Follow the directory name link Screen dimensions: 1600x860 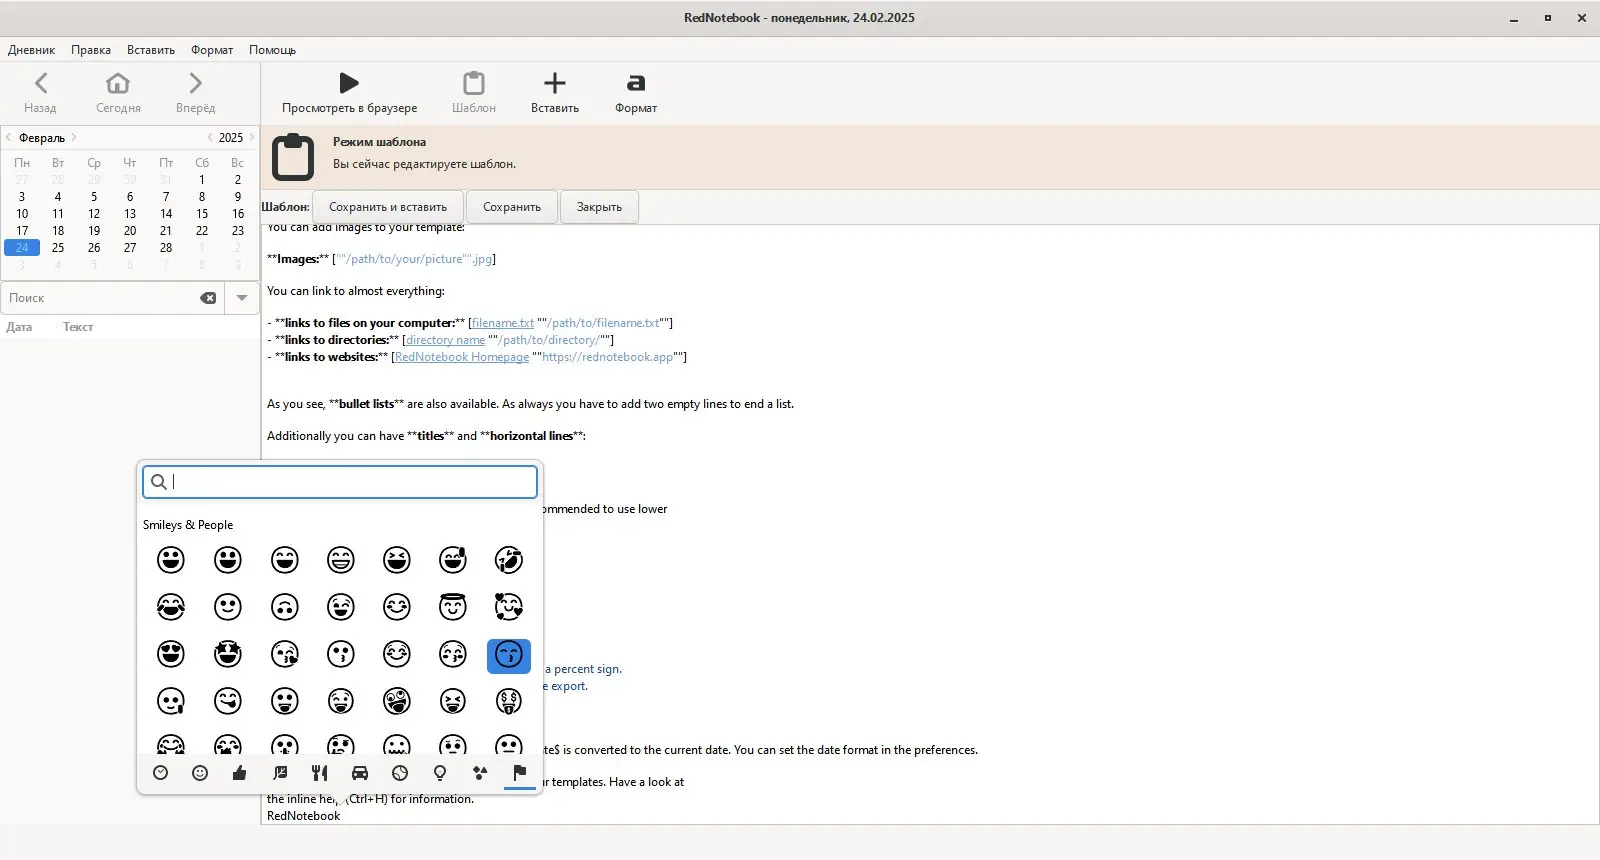[445, 340]
